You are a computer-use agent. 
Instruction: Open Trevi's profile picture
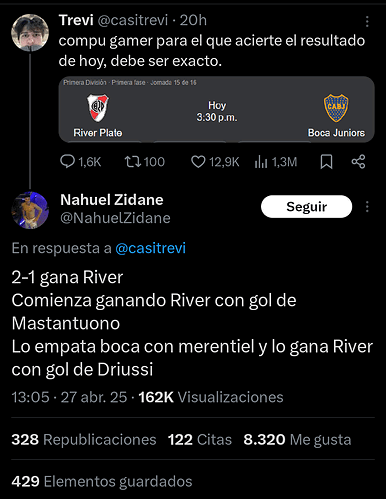pyautogui.click(x=30, y=33)
